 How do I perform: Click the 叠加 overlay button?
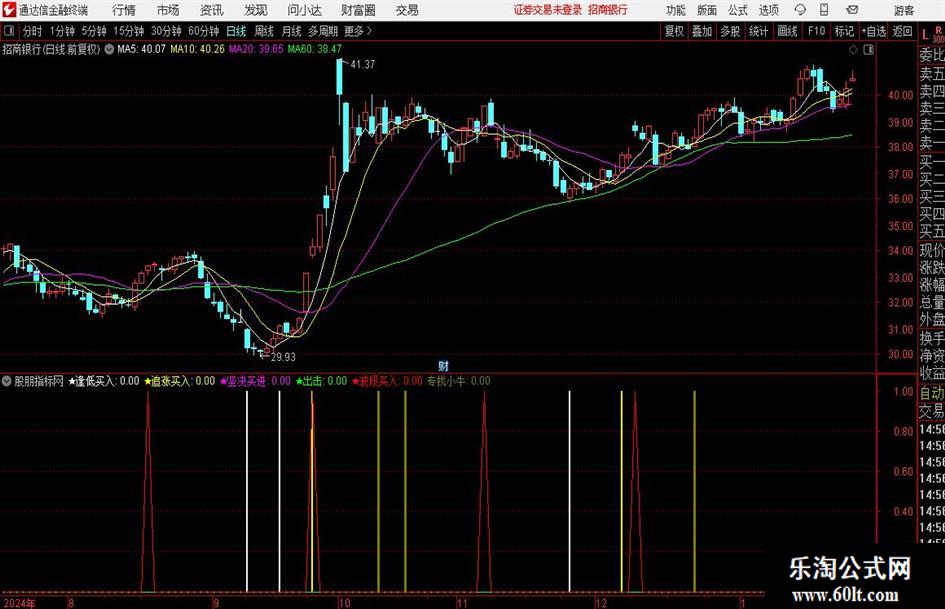tap(702, 31)
